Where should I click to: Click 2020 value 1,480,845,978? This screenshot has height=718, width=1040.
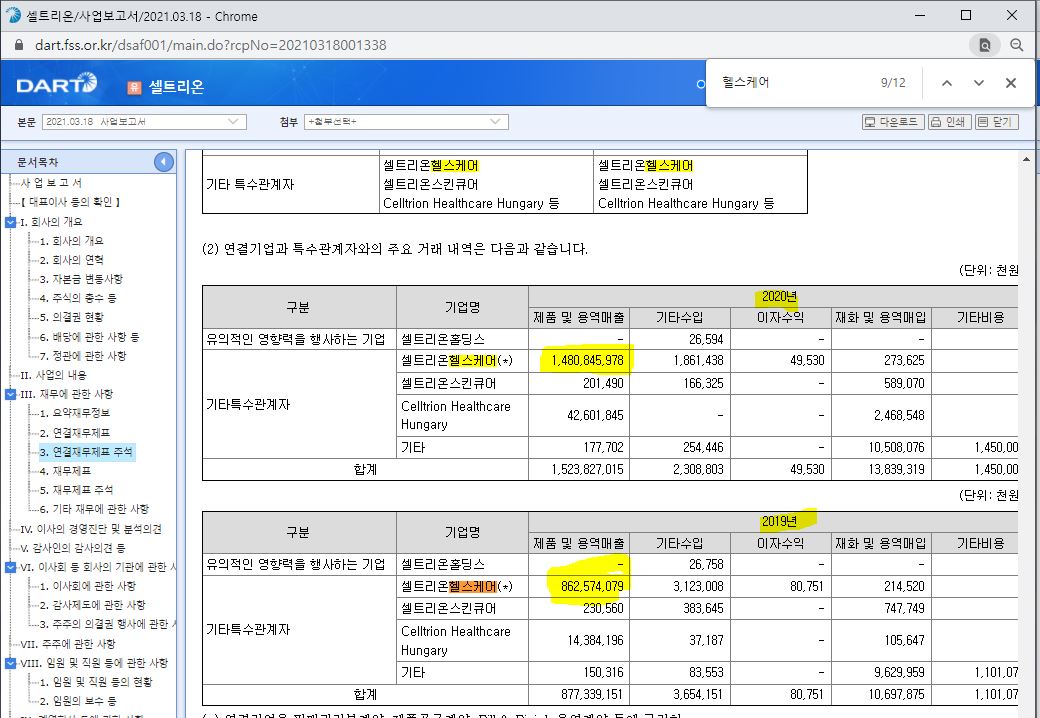587,361
